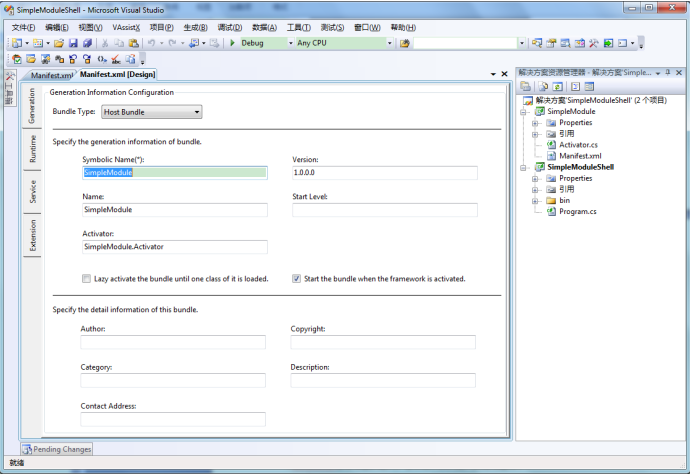This screenshot has width=690, height=475.
Task: Save Manifest.xml with the Save icon
Action: tap(73, 43)
